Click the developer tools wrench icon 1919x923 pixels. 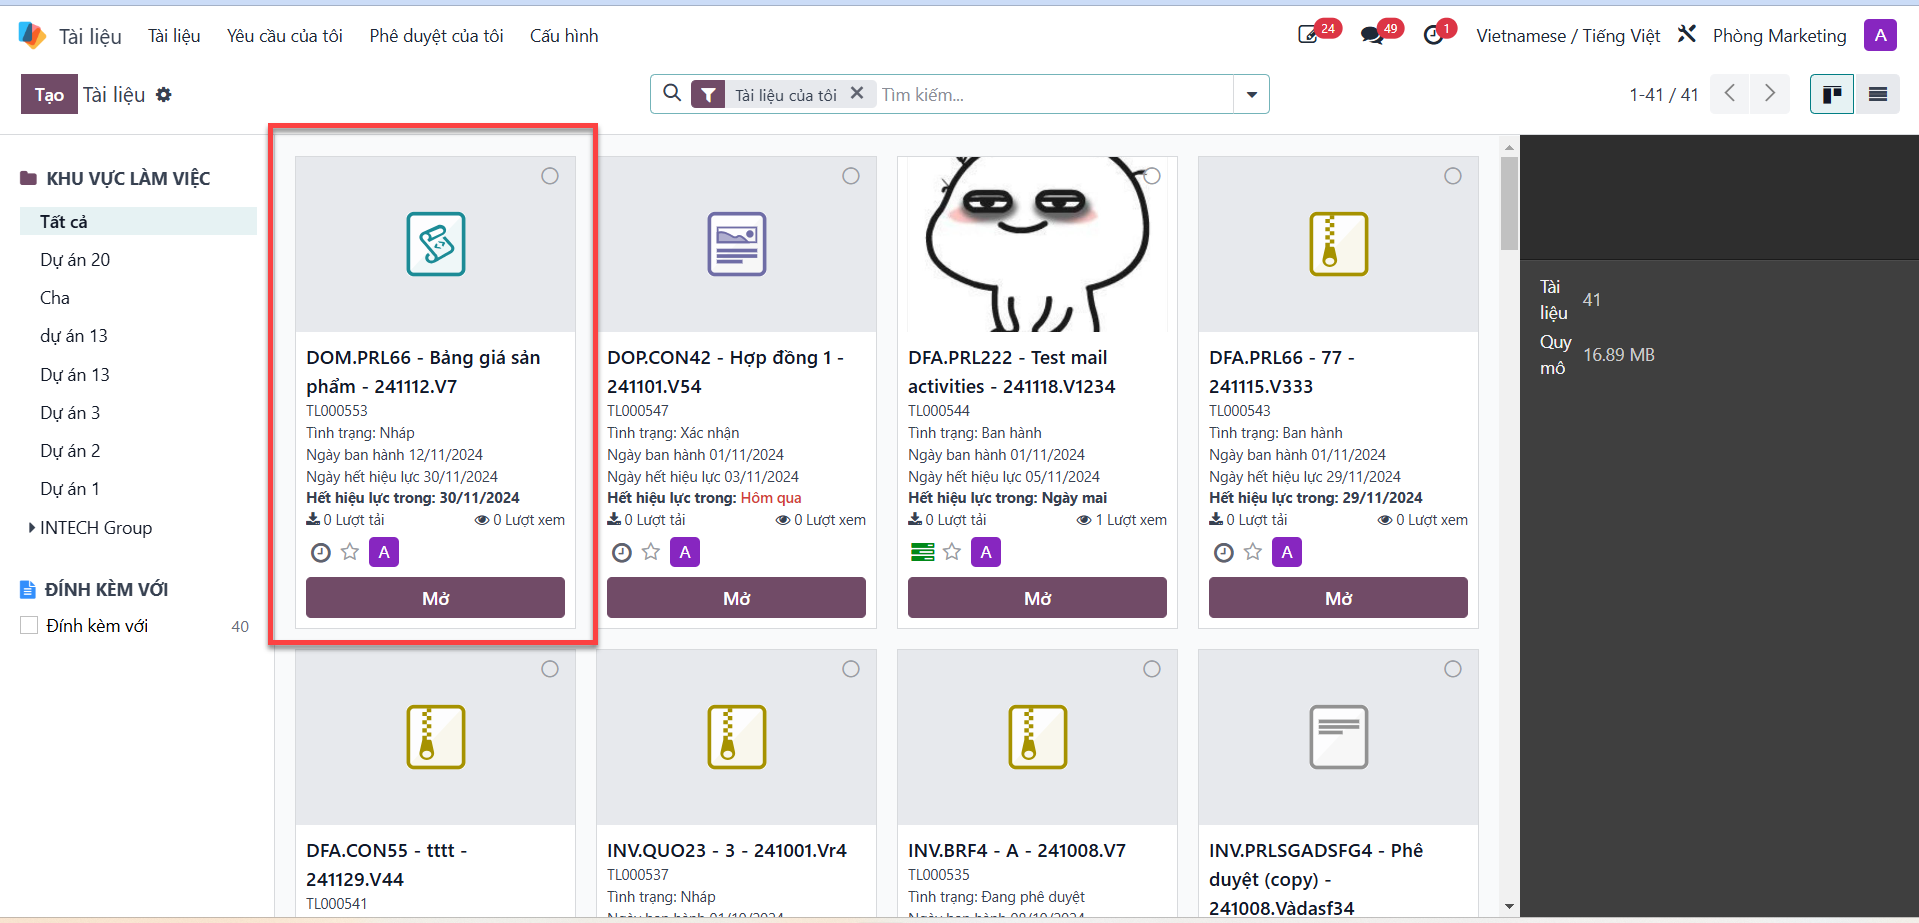[x=1687, y=34]
